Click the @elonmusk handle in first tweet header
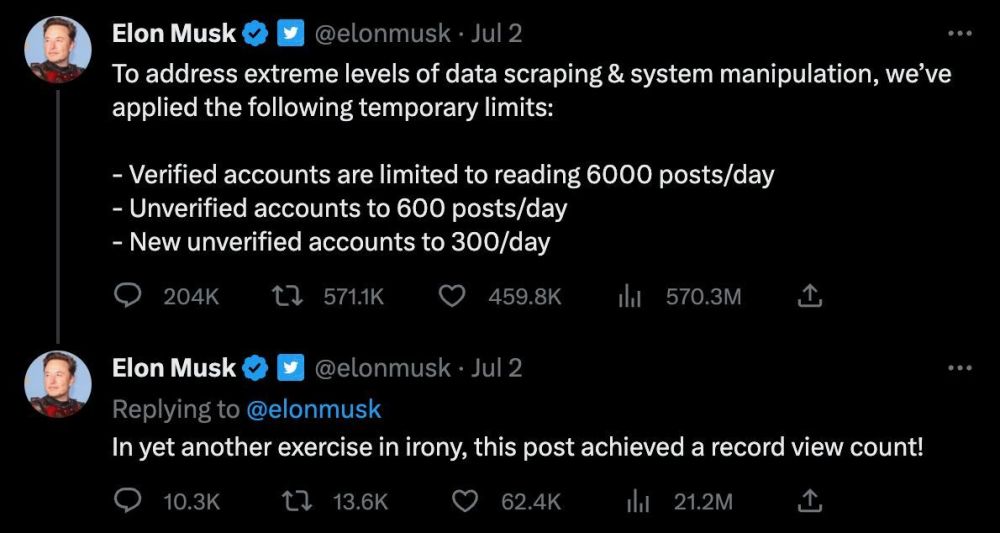 [x=383, y=33]
